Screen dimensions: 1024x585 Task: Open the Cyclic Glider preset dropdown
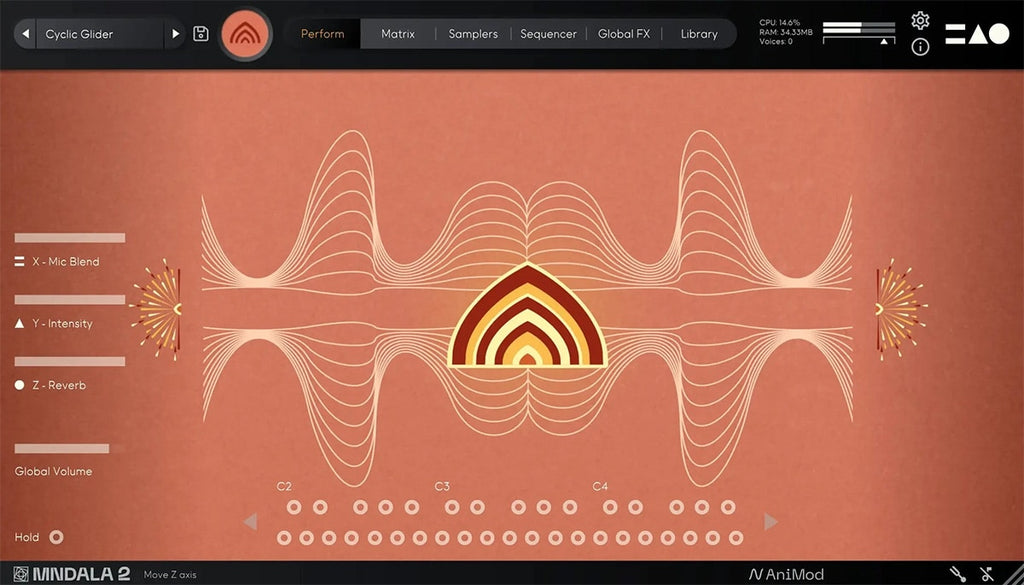coord(100,34)
